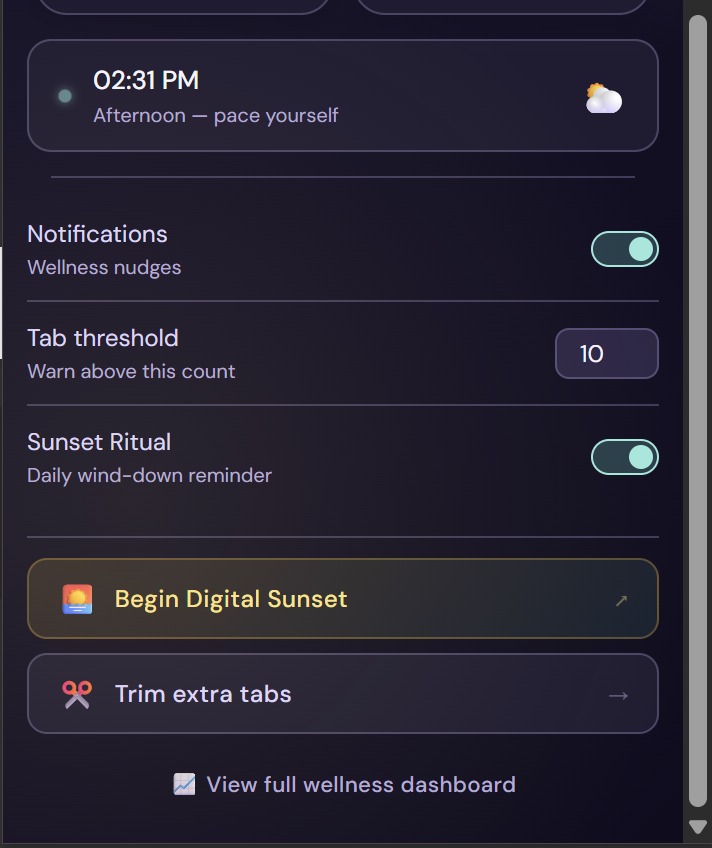The width and height of the screenshot is (712, 848).
Task: Click the scrollbar down arrow
Action: coord(698,826)
